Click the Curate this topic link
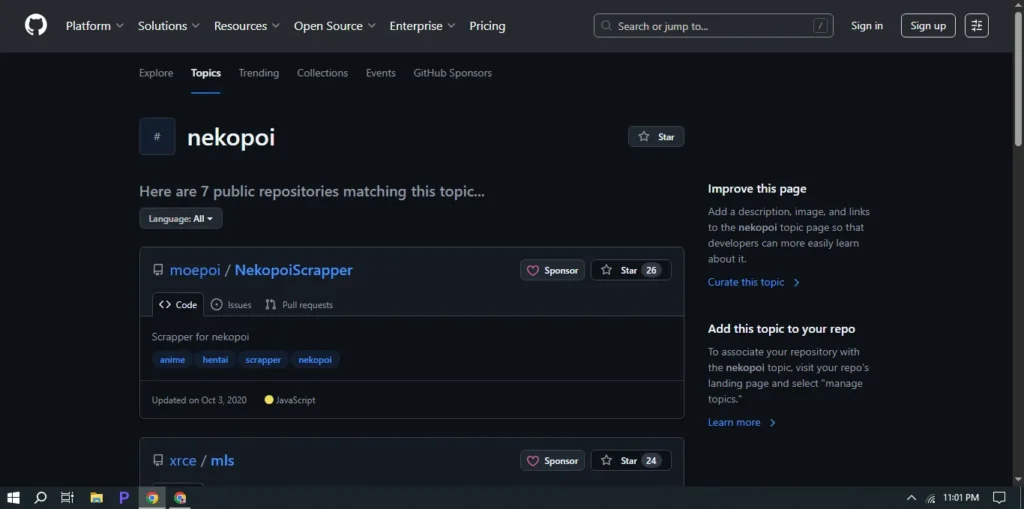 (x=754, y=282)
